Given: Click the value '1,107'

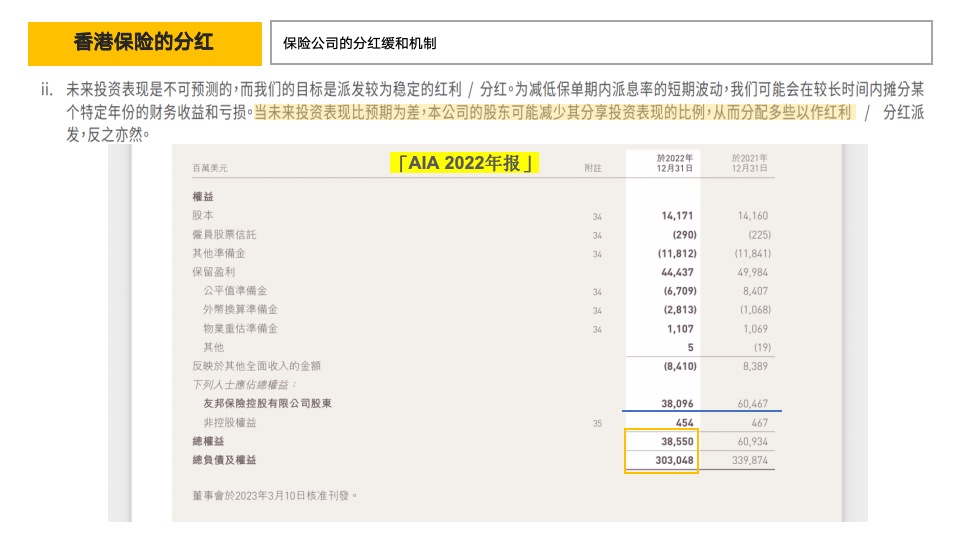Looking at the screenshot, I should tap(680, 329).
